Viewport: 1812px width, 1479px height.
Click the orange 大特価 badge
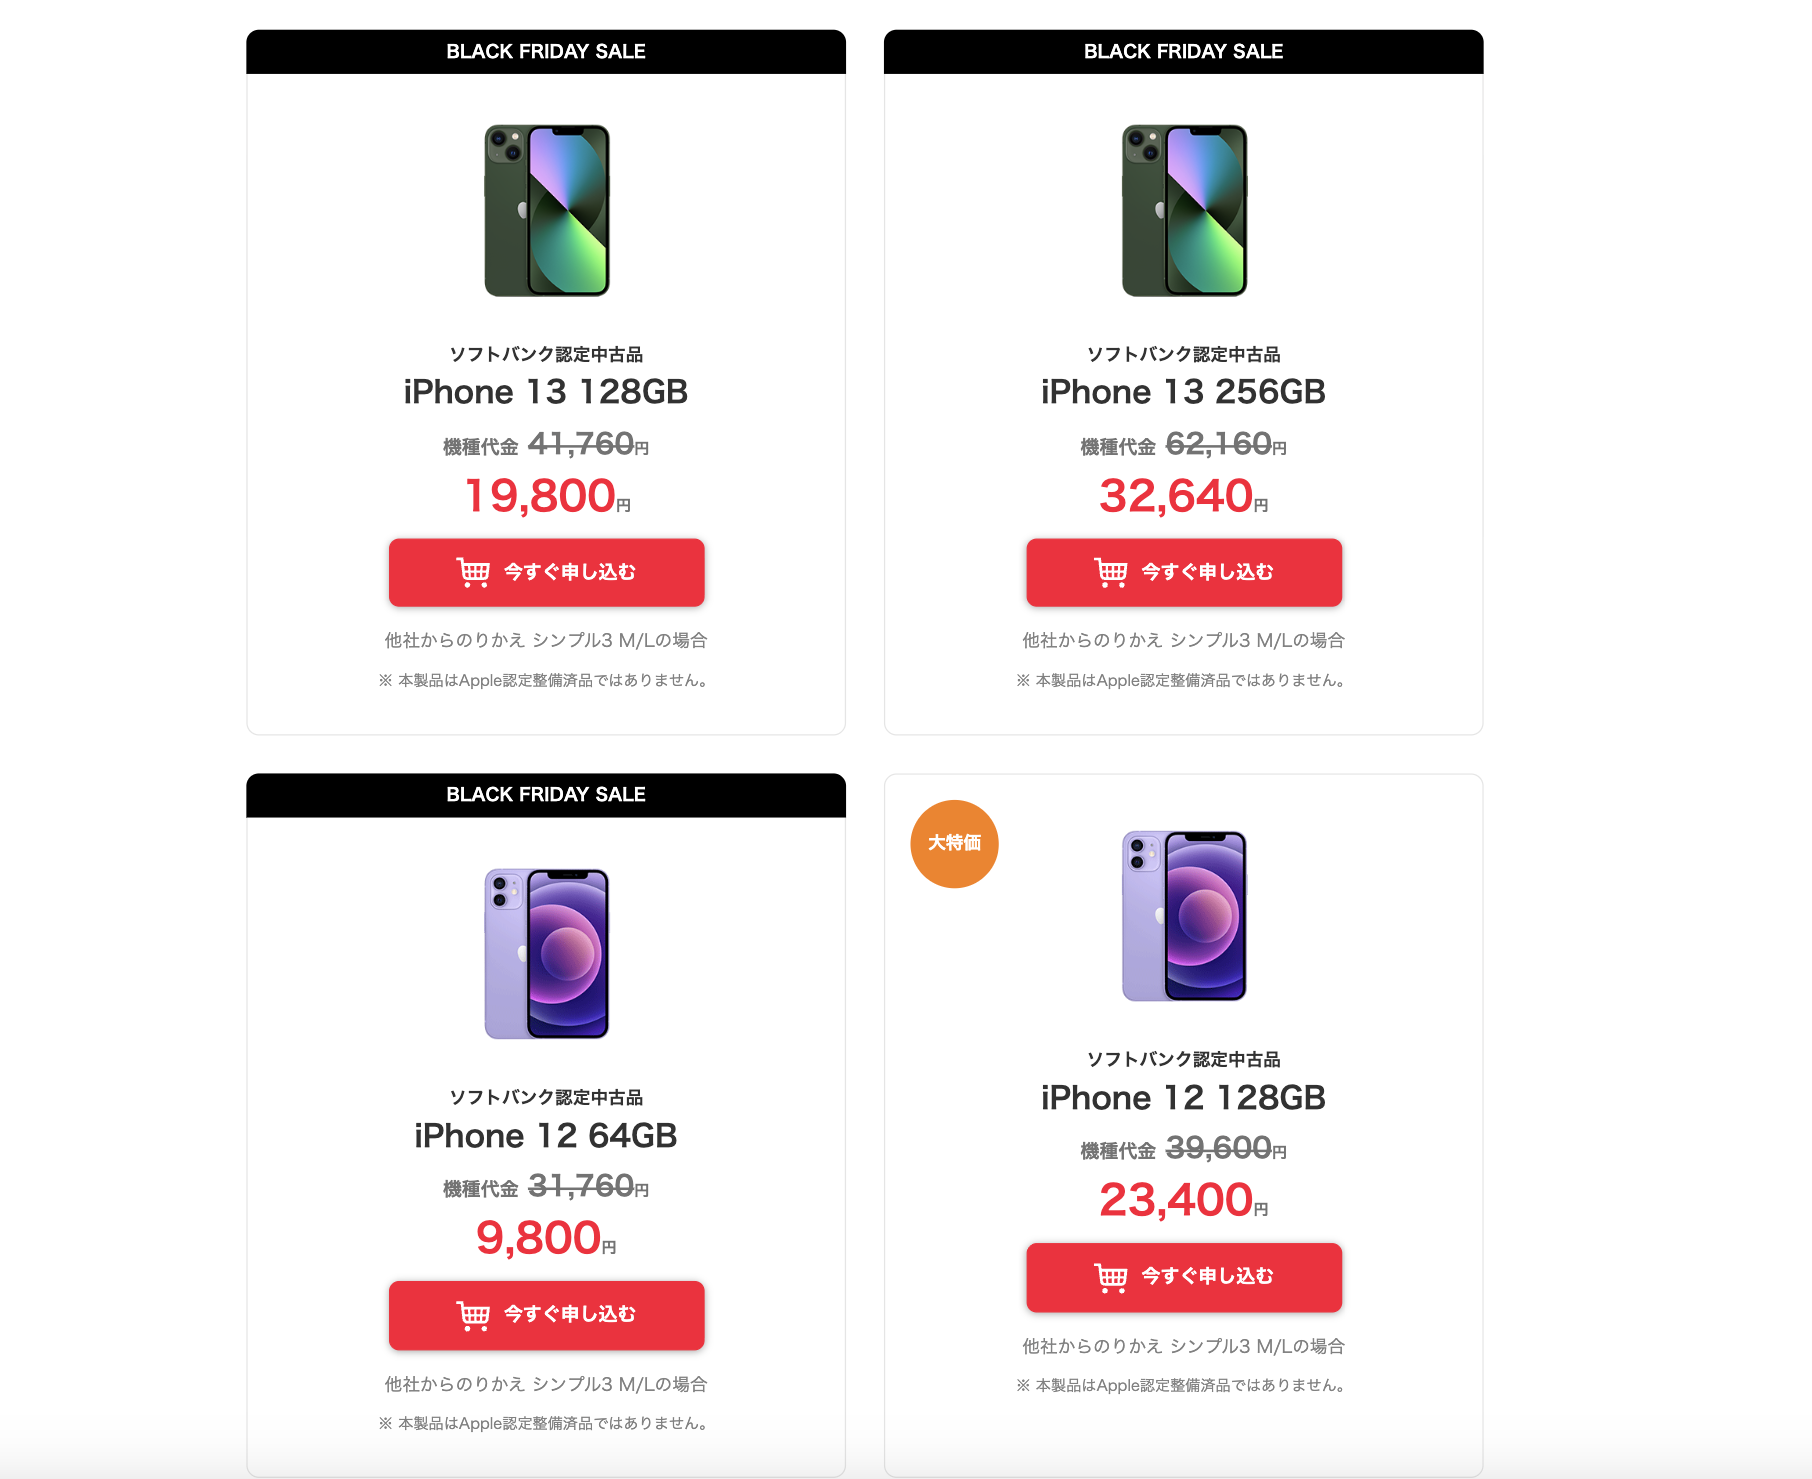[954, 843]
